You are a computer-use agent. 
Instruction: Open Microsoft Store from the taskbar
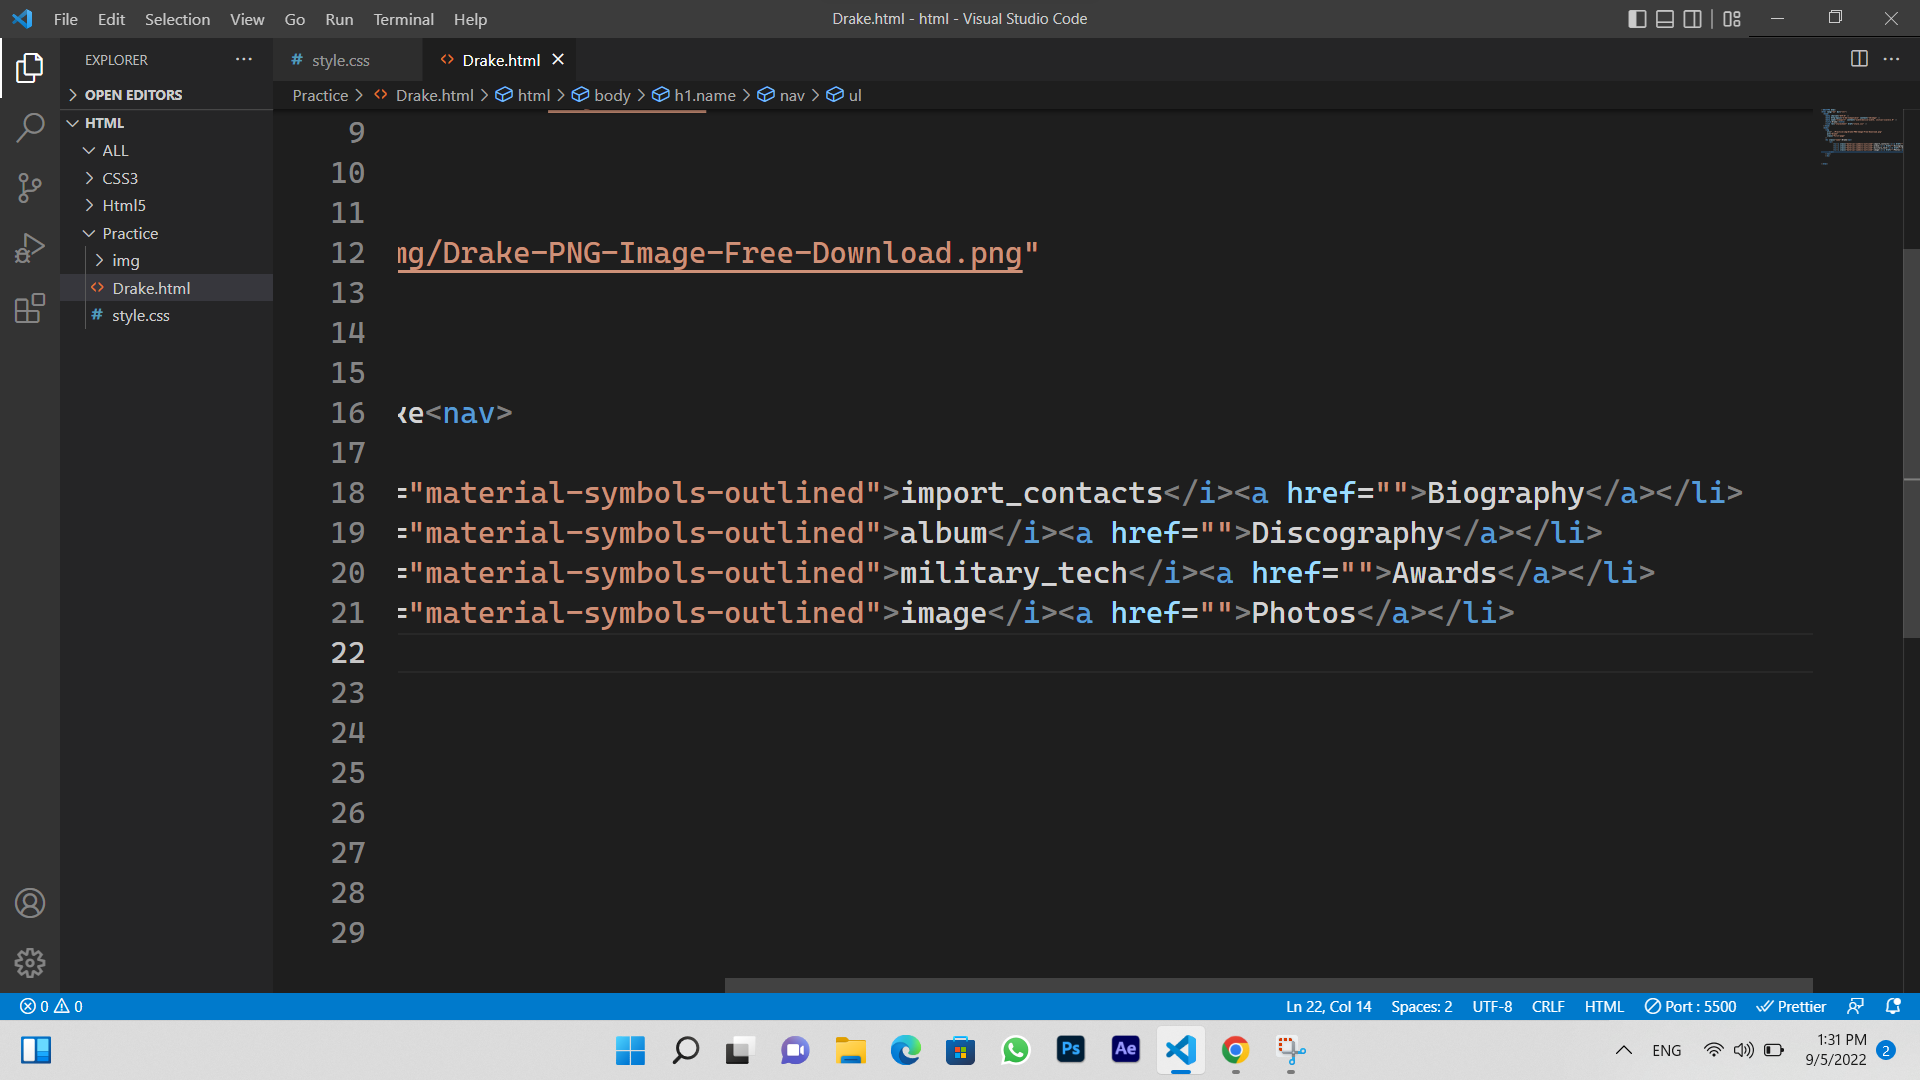pyautogui.click(x=960, y=1050)
